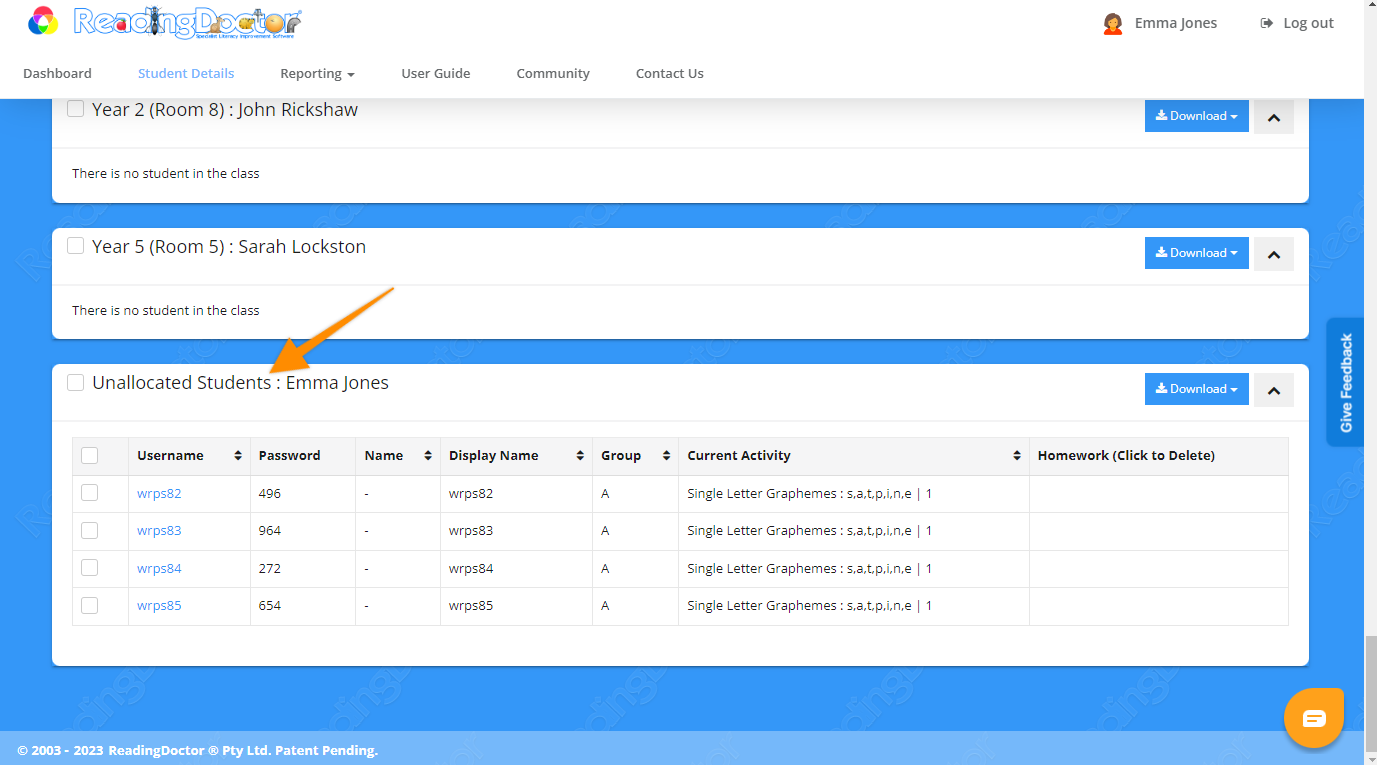1377x765 pixels.
Task: Sort by Display Name column arrows
Action: (x=580, y=456)
